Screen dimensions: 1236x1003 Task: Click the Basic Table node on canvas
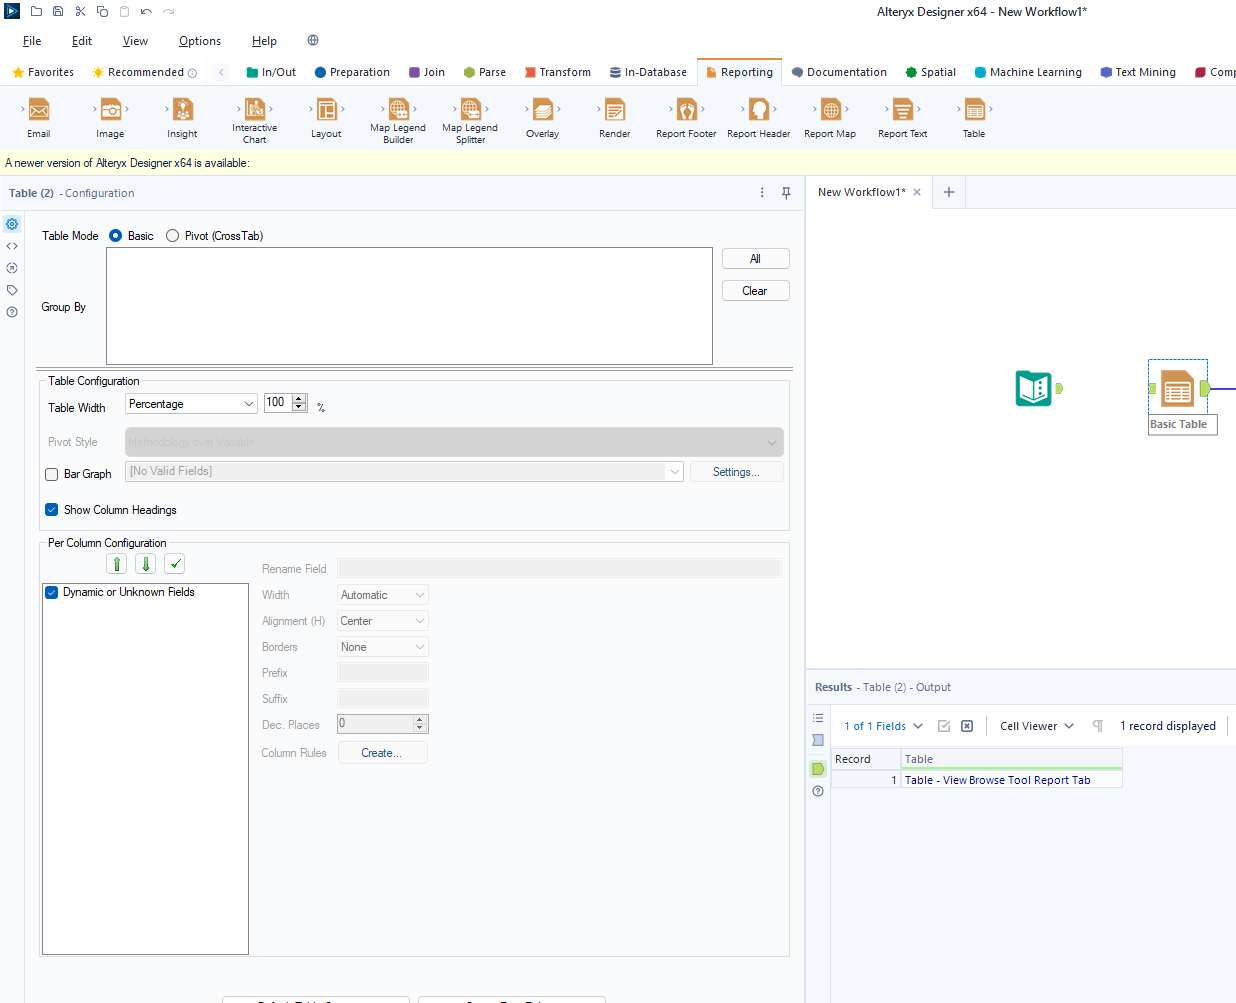[x=1178, y=389]
